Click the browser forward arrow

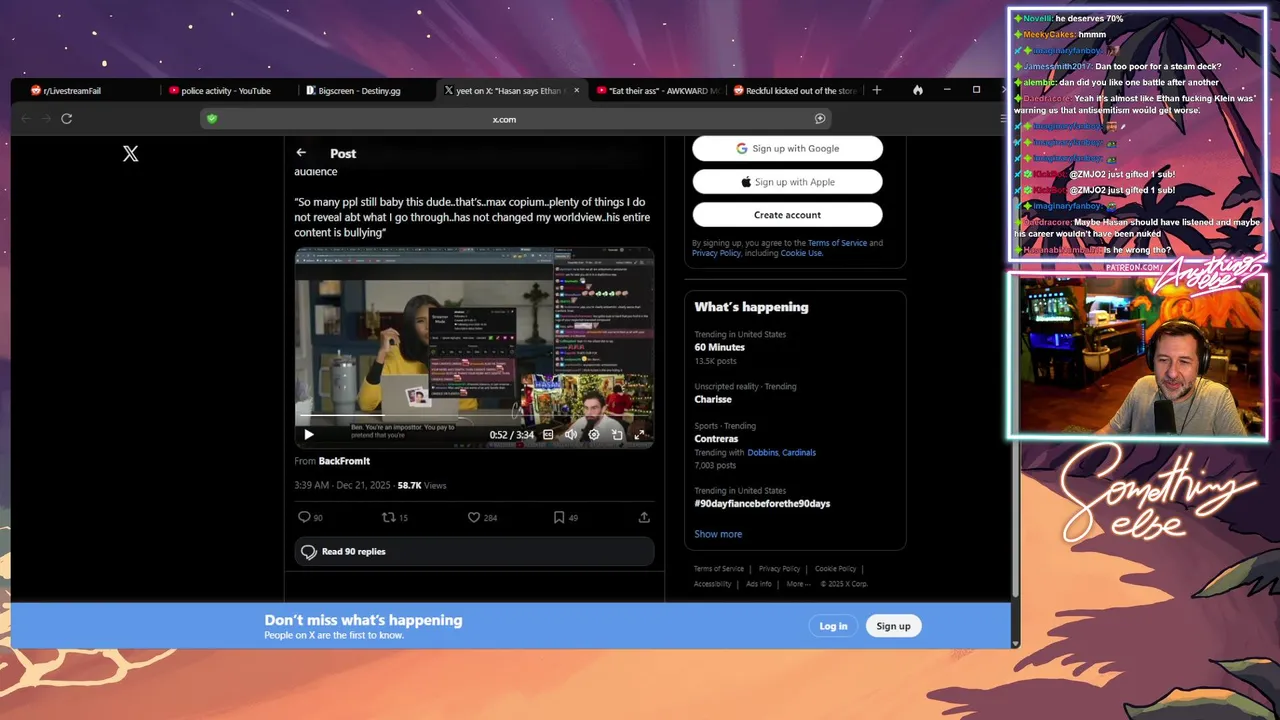pyautogui.click(x=46, y=118)
